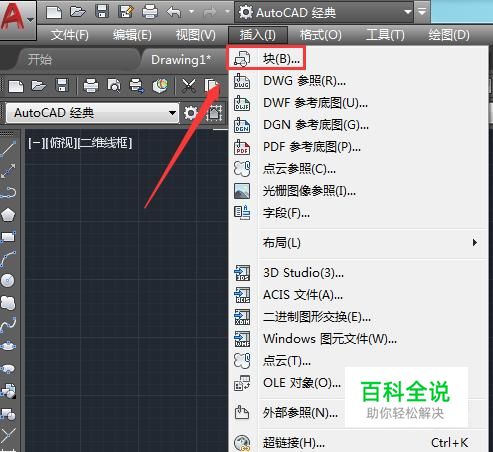Choose 光栅图像参照(I)... menu item

[x=358, y=191]
